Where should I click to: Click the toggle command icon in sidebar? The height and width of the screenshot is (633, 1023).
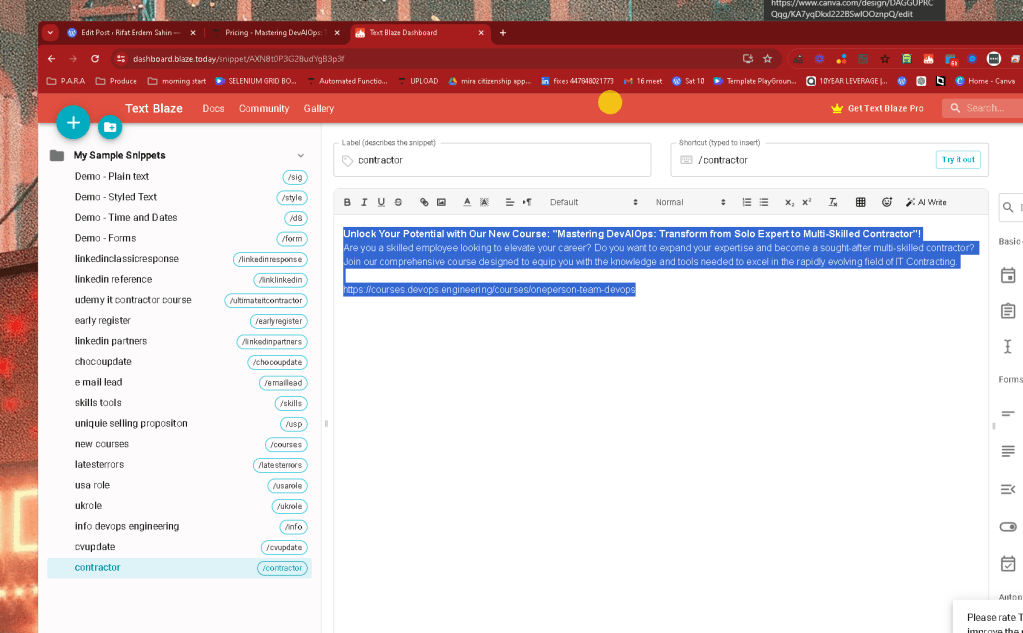1008,527
